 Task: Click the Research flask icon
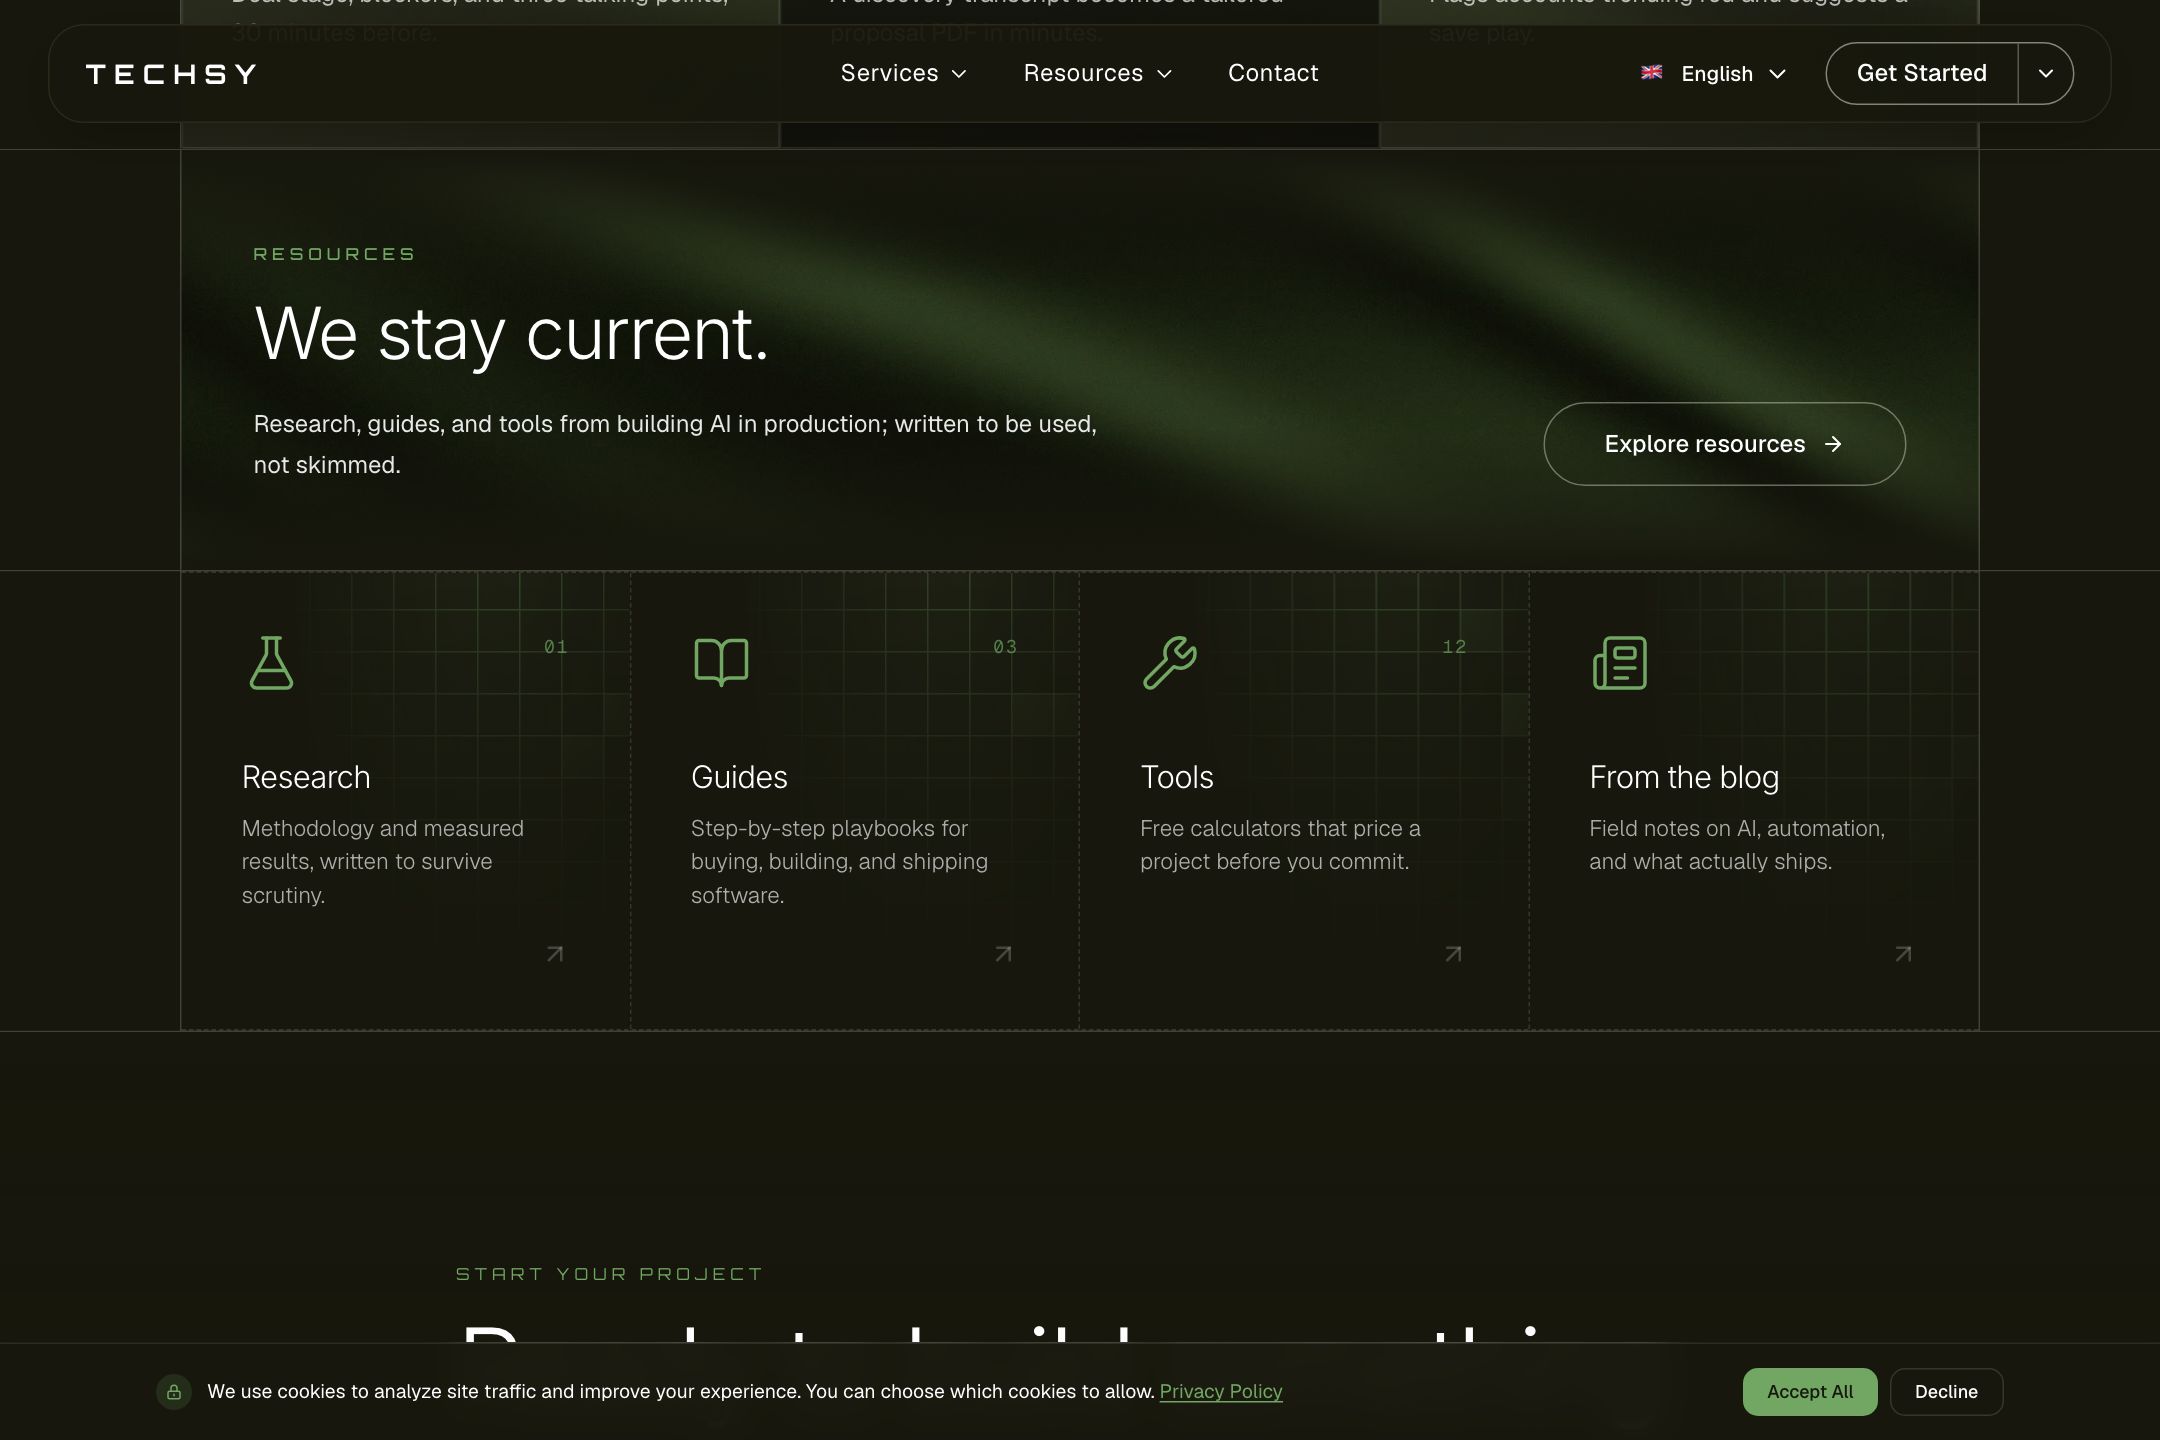pos(271,663)
